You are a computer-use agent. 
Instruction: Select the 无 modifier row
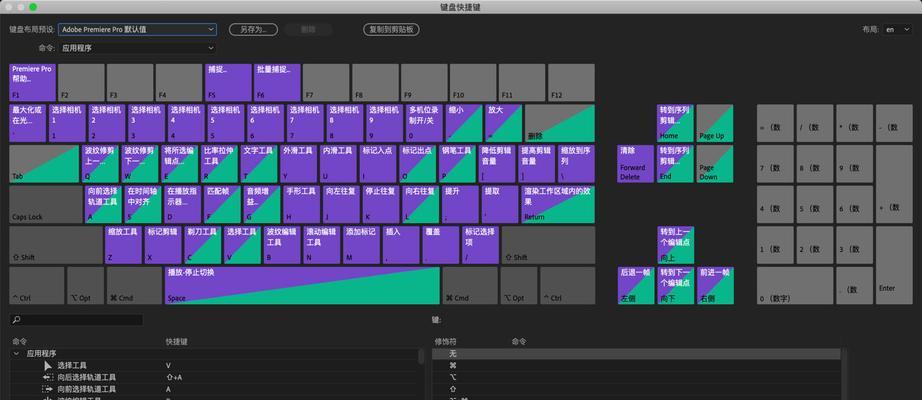636,354
